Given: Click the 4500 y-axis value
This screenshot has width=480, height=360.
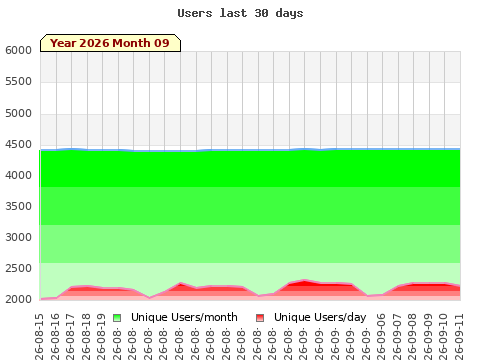Looking at the screenshot, I should 18,144.
